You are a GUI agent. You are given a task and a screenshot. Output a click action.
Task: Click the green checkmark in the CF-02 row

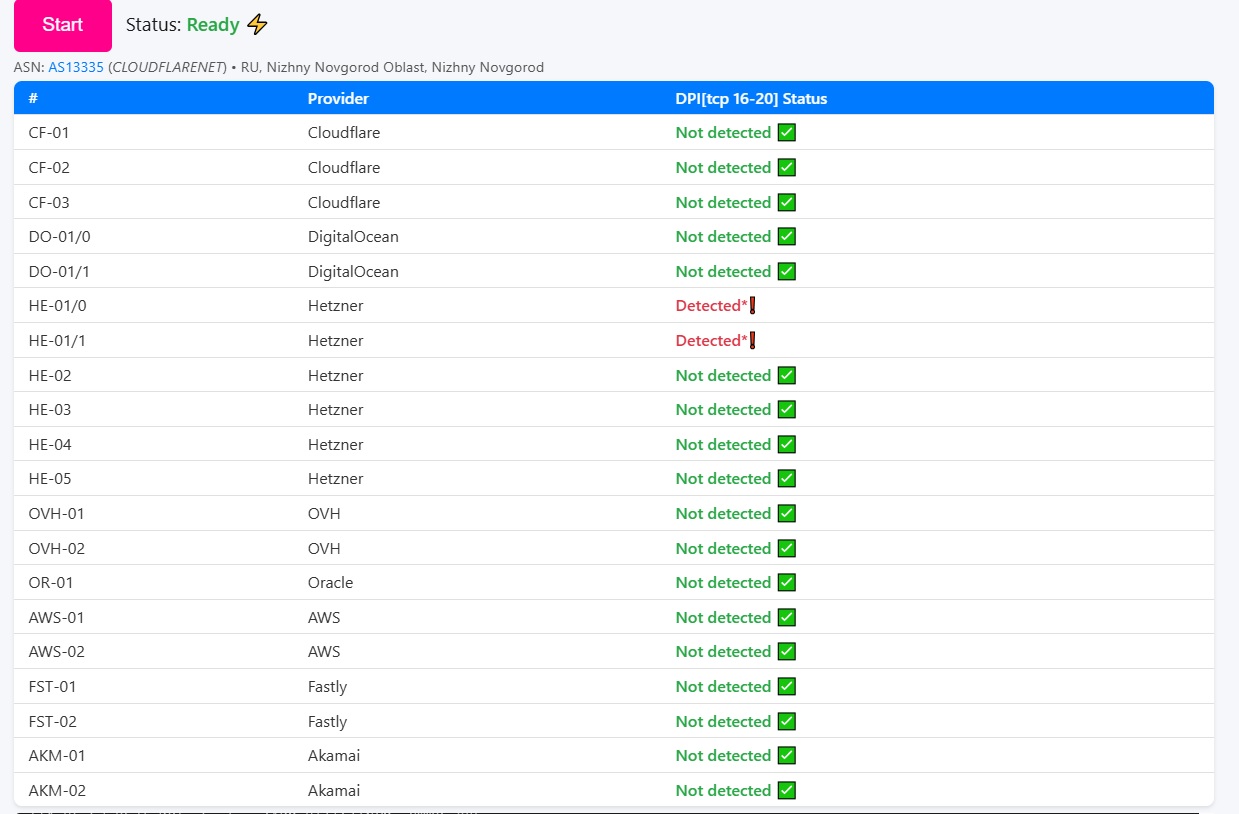coord(787,167)
